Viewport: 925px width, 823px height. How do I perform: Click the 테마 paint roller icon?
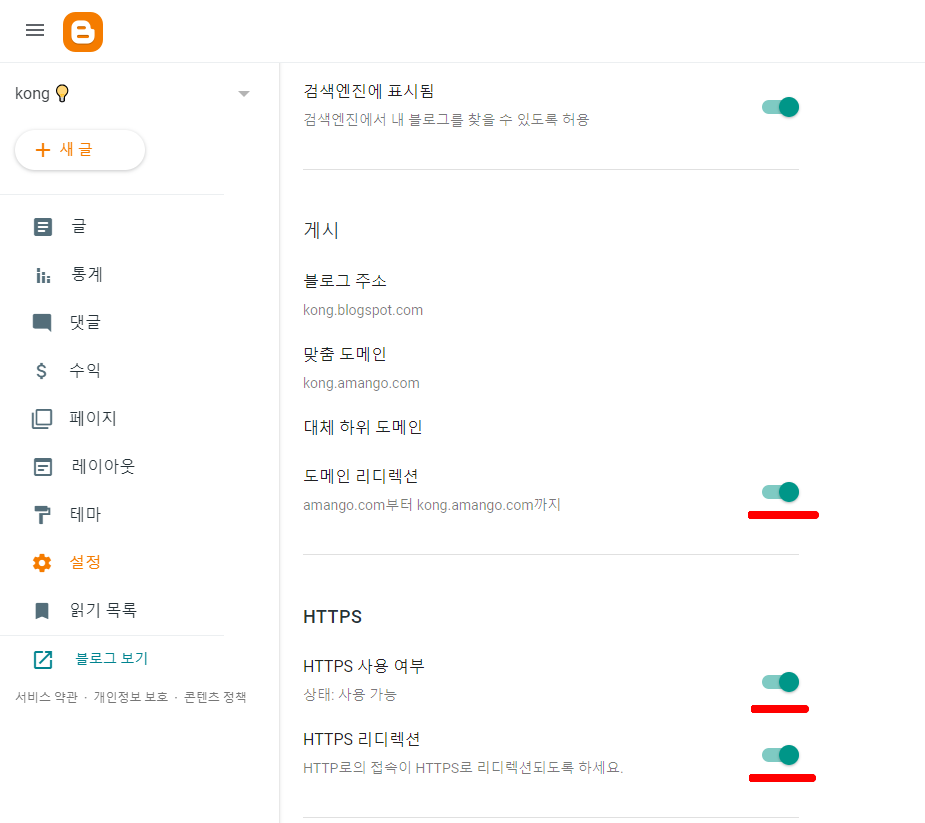(x=42, y=514)
